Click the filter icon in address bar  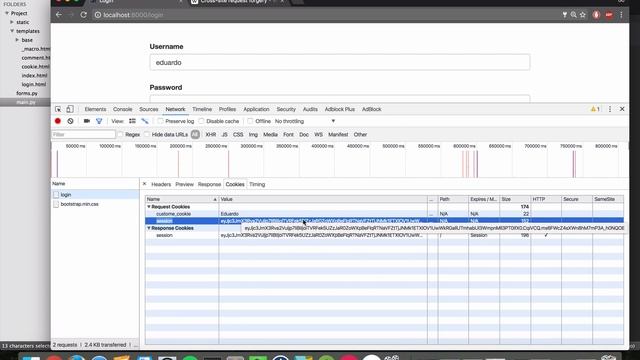tap(564, 15)
